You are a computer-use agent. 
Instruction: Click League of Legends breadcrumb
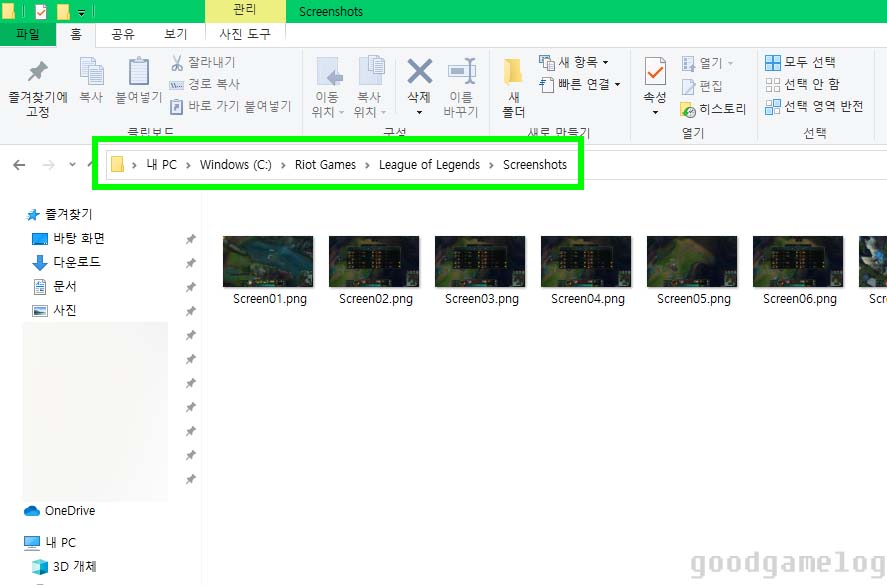(429, 165)
